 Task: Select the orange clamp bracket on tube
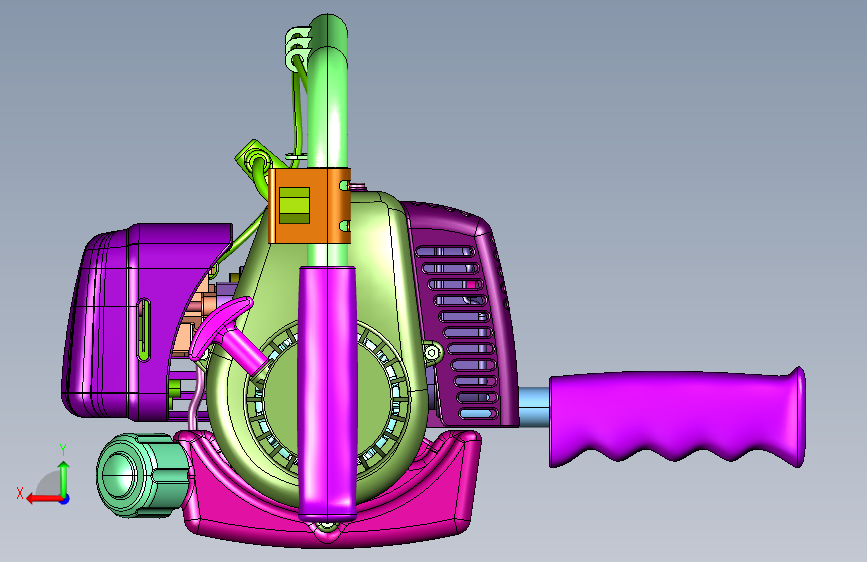click(309, 206)
